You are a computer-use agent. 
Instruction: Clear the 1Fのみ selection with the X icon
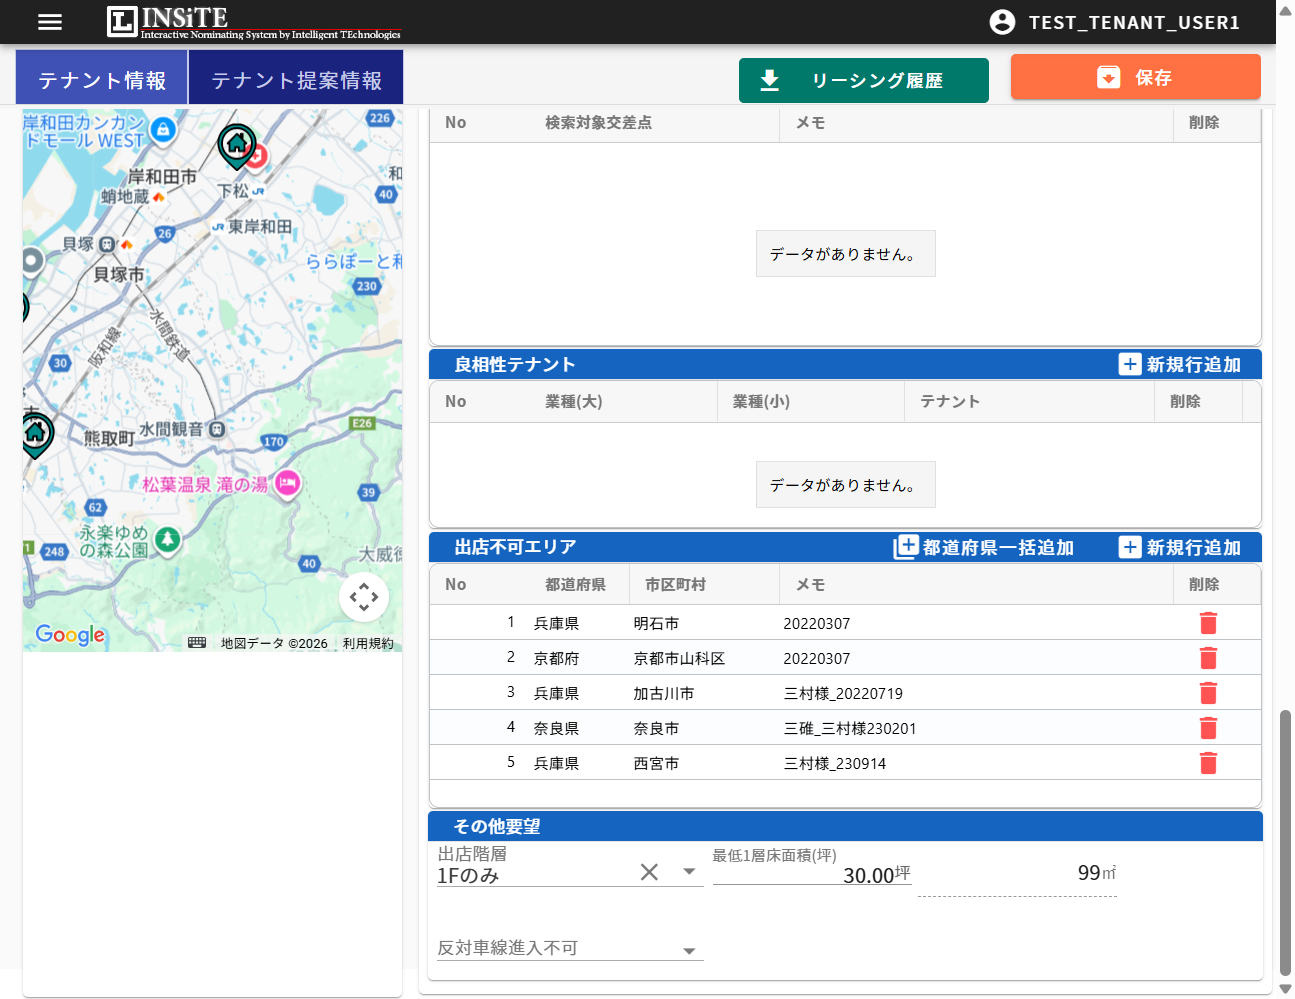pyautogui.click(x=649, y=871)
